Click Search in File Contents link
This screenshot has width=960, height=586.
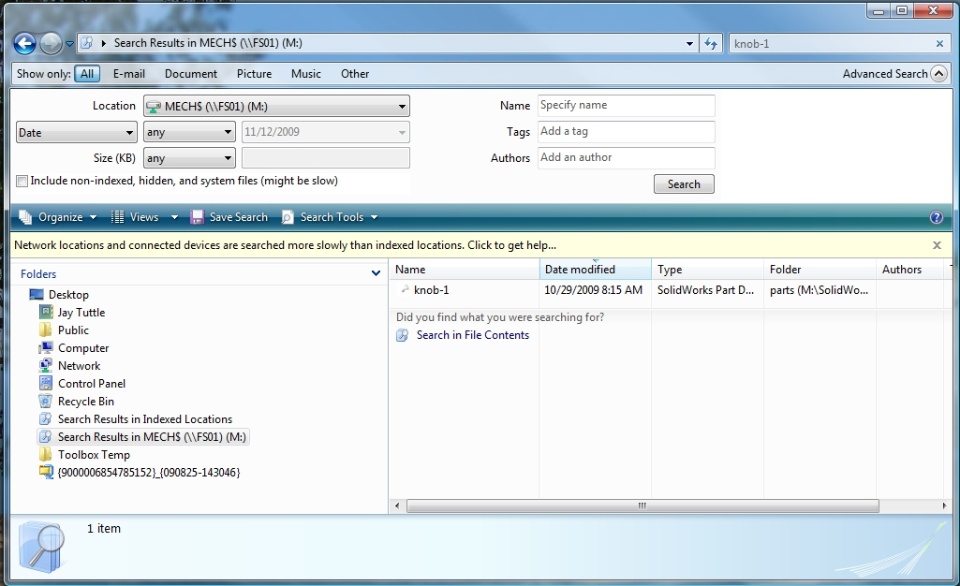coord(473,335)
